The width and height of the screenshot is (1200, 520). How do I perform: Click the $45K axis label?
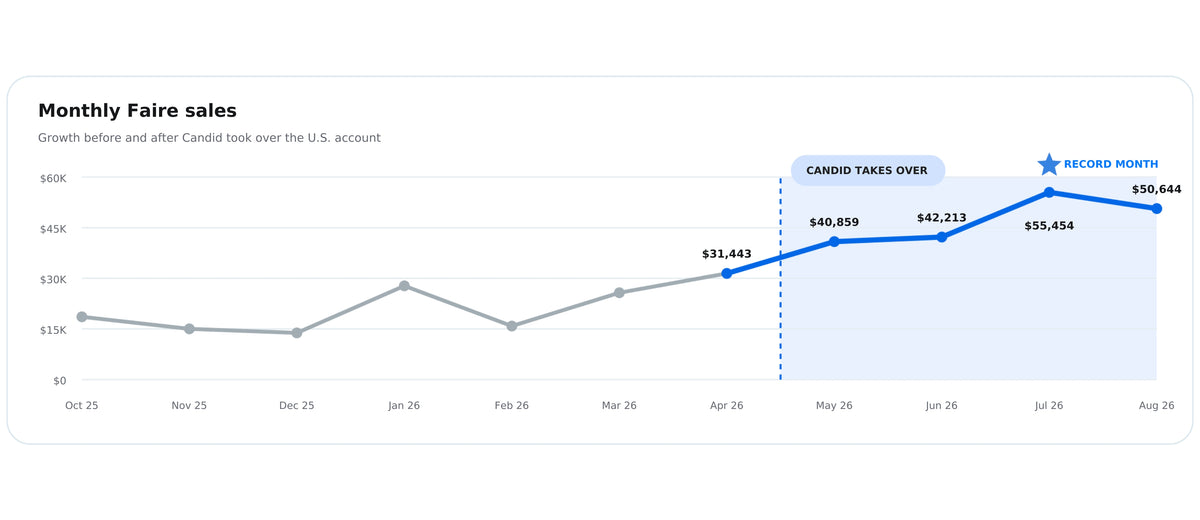click(53, 229)
